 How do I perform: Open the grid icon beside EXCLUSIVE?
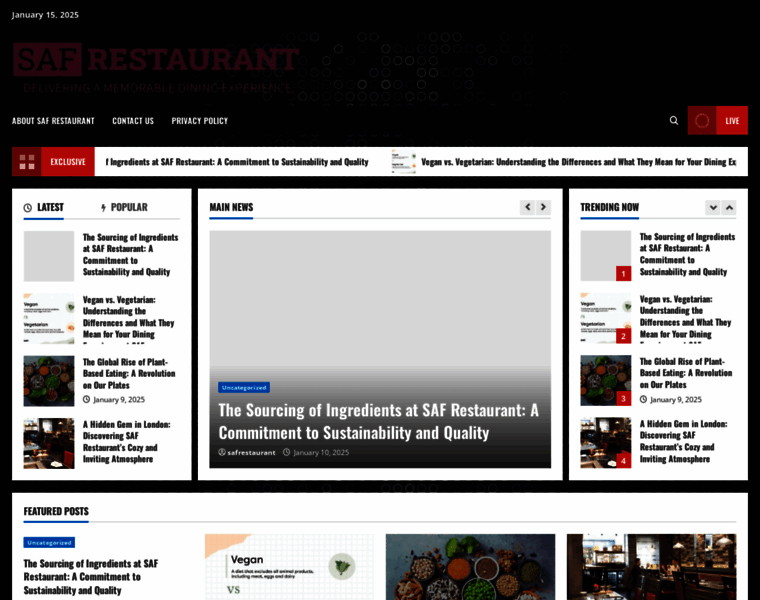coord(27,162)
